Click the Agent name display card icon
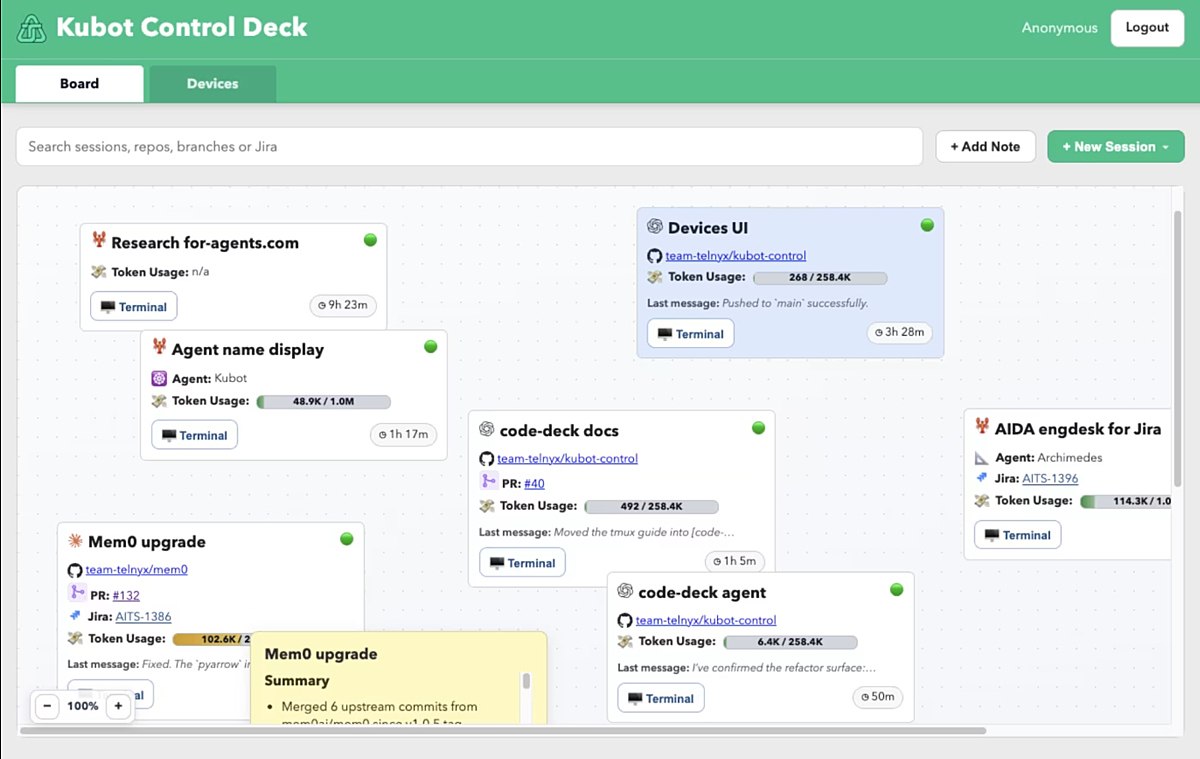The image size is (1200, 759). click(159, 348)
